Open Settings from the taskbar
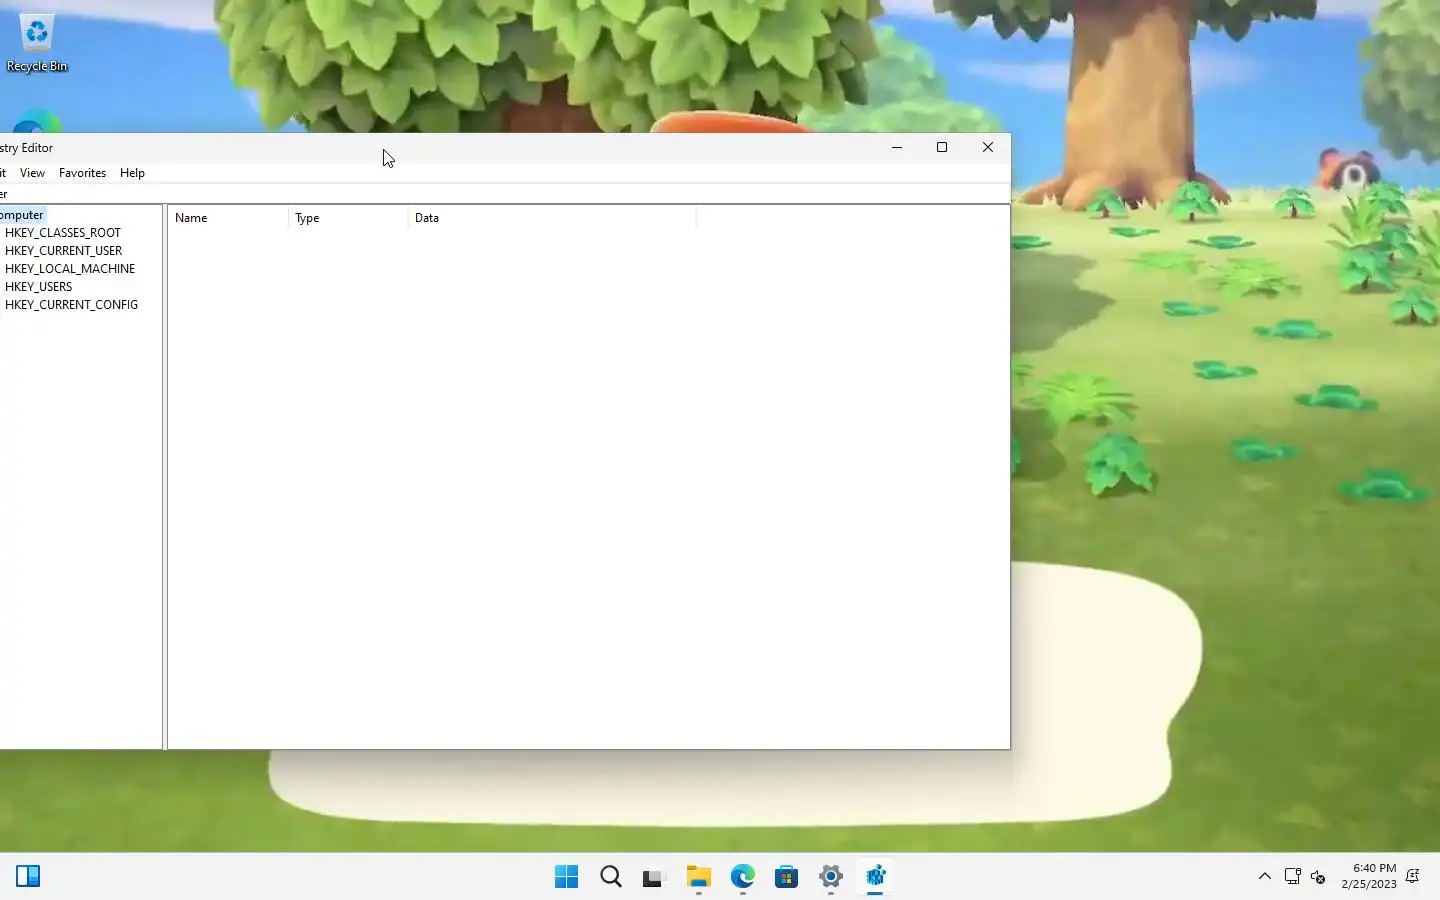The height and width of the screenshot is (900, 1440). [830, 877]
